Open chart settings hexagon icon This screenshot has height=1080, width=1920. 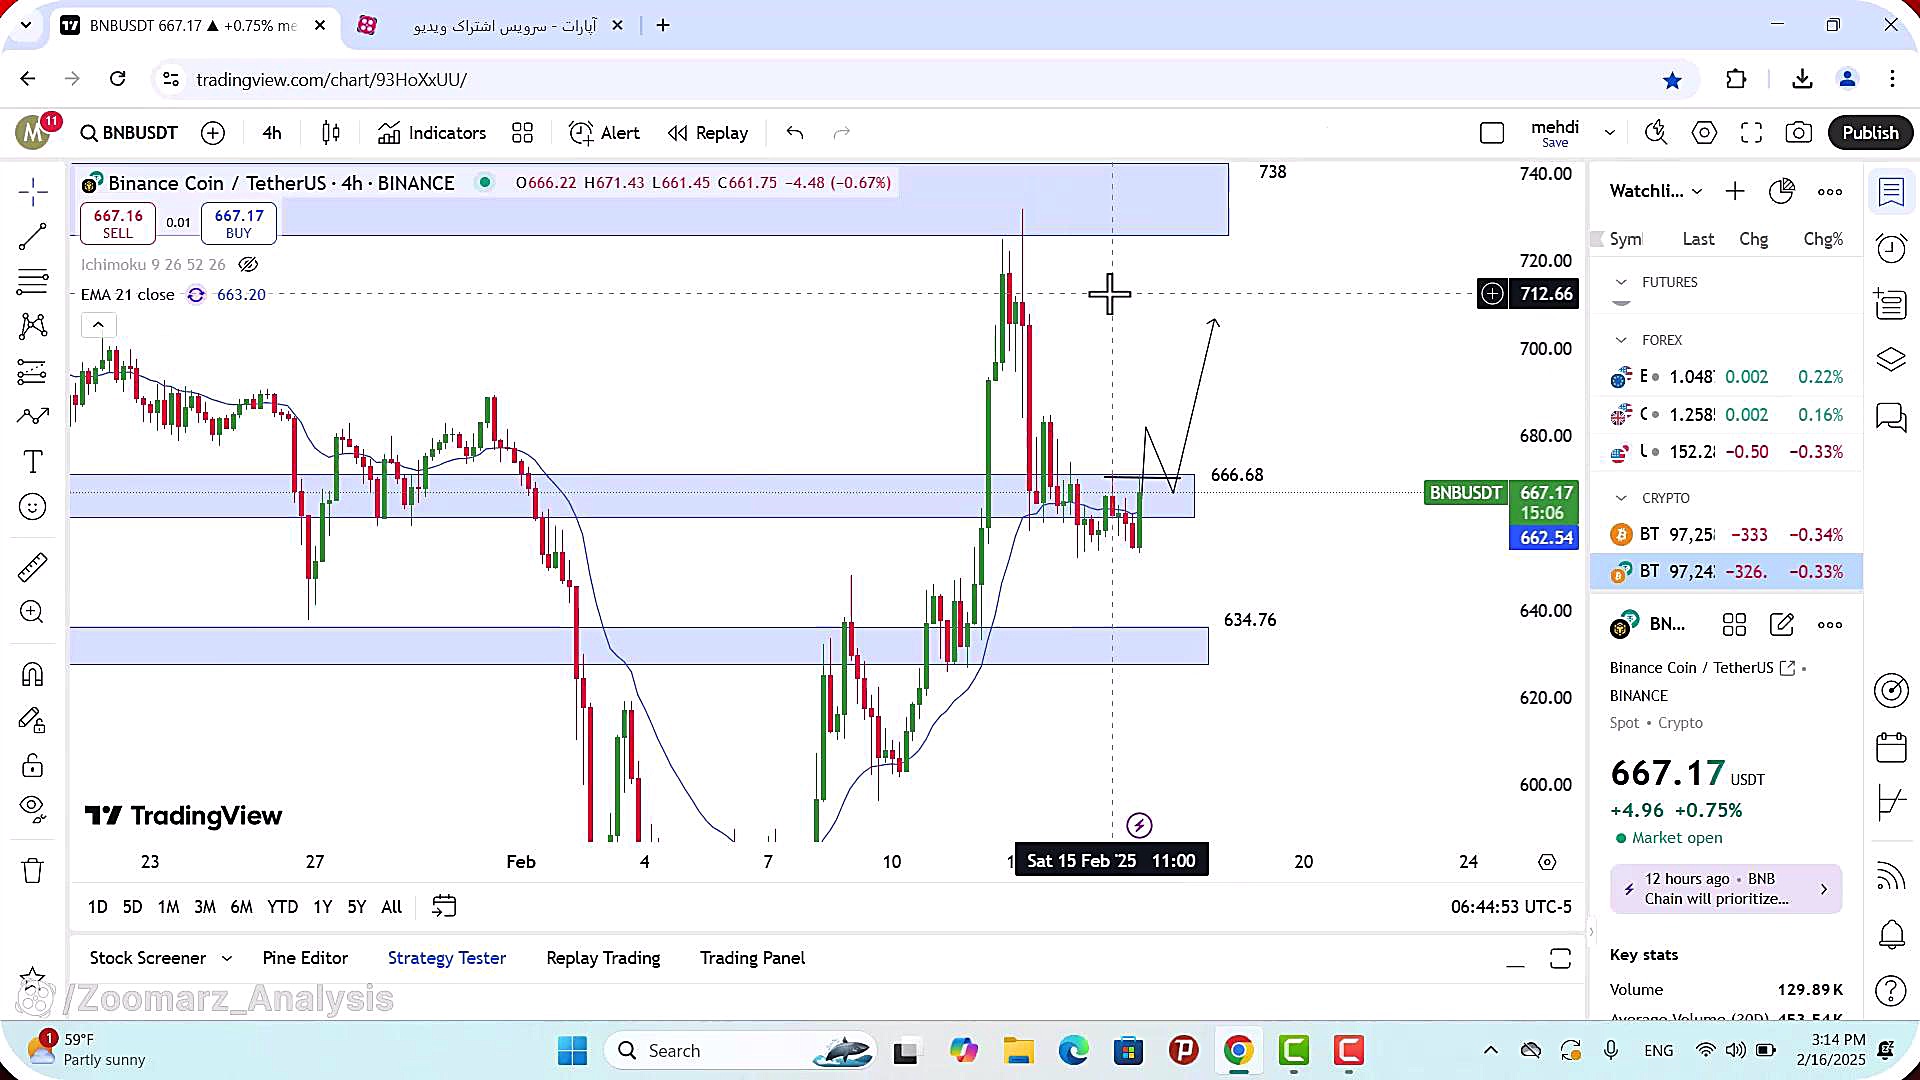[1704, 133]
